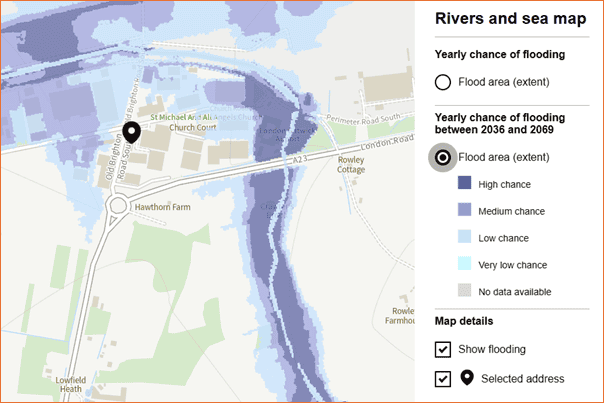This screenshot has height=403, width=604.
Task: Click the Very low chance legend swatch
Action: [464, 264]
